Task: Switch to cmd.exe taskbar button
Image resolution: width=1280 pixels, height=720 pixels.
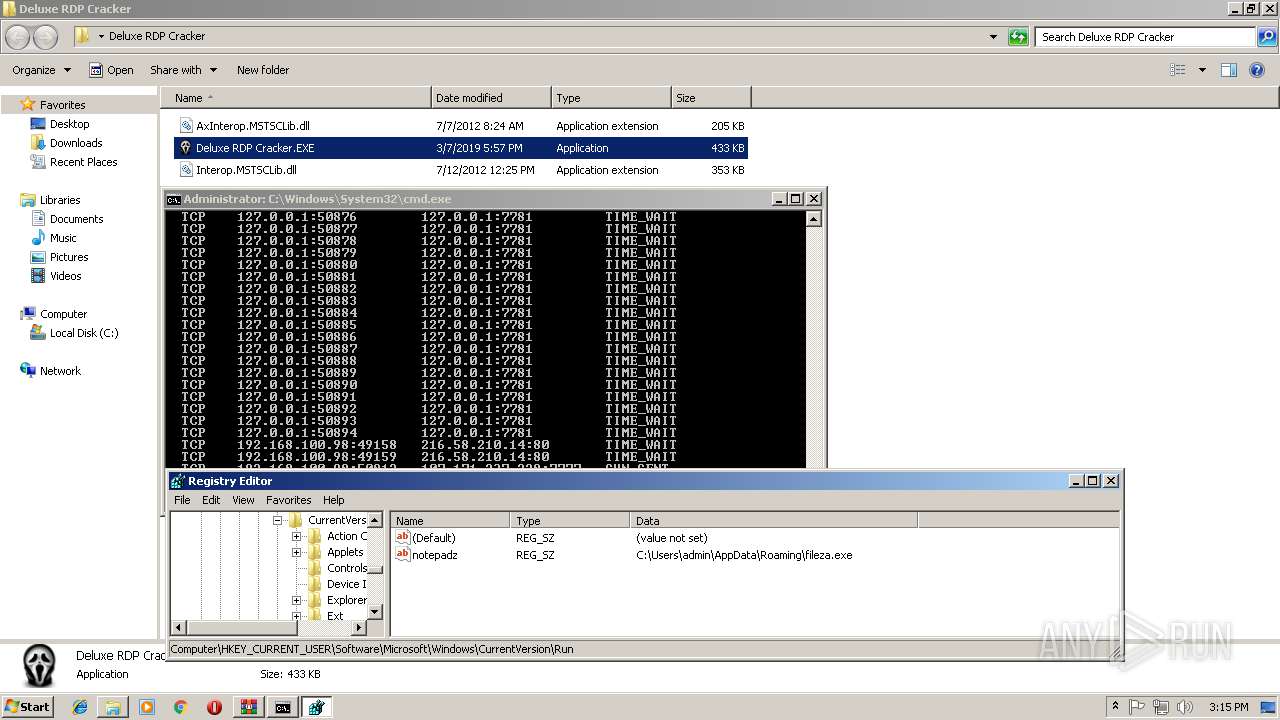Action: coord(283,707)
